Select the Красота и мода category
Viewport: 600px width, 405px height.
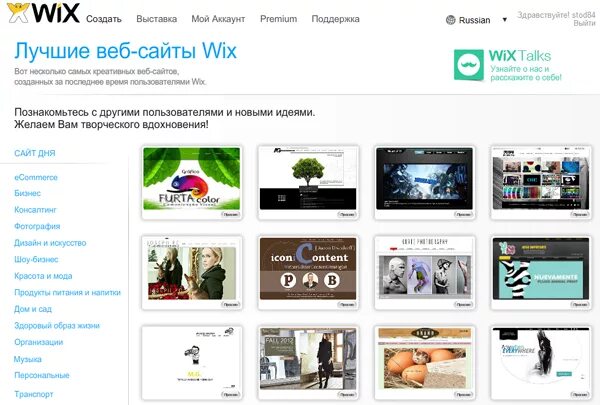pyautogui.click(x=43, y=276)
